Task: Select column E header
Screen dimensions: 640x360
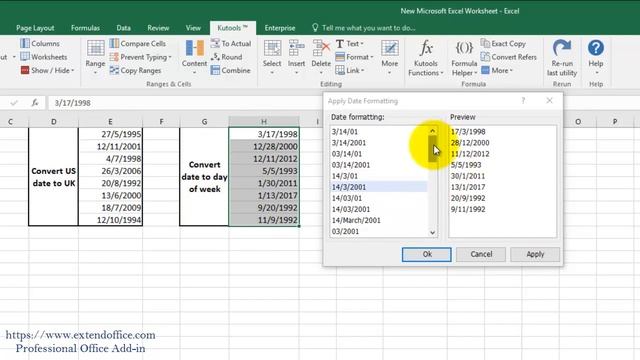Action: pyautogui.click(x=110, y=122)
